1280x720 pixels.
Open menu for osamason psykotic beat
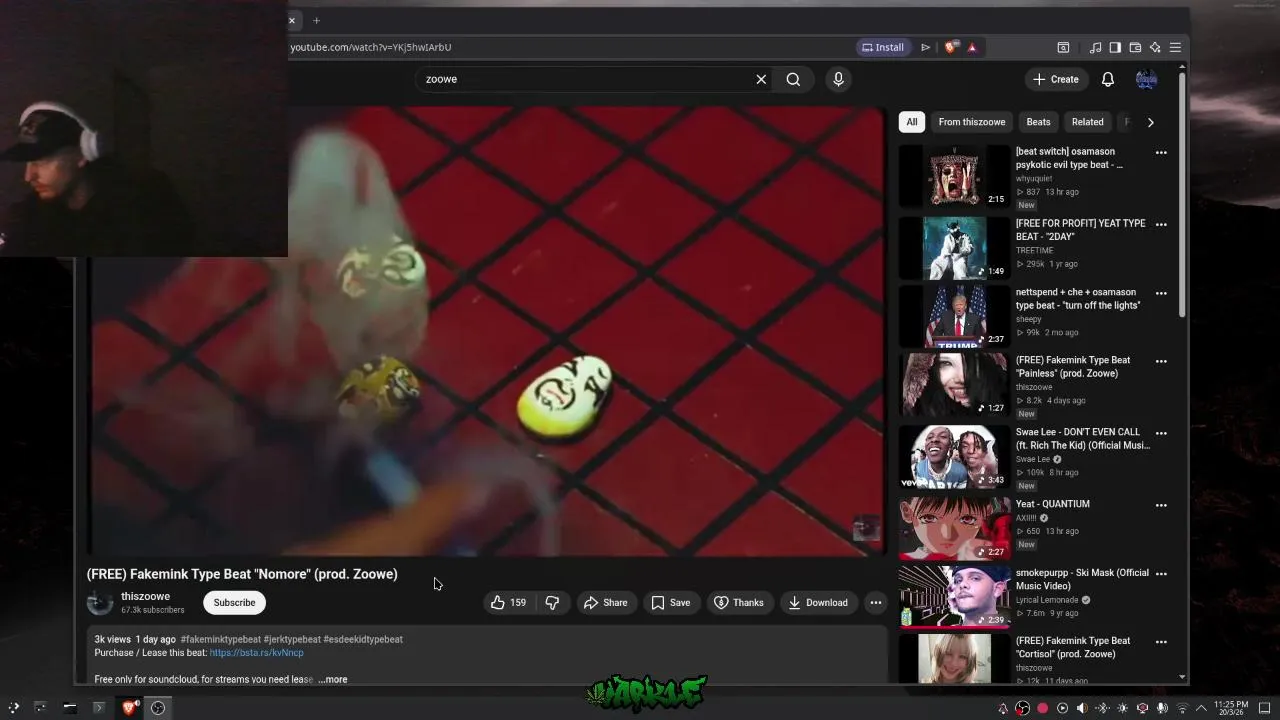1161,153
